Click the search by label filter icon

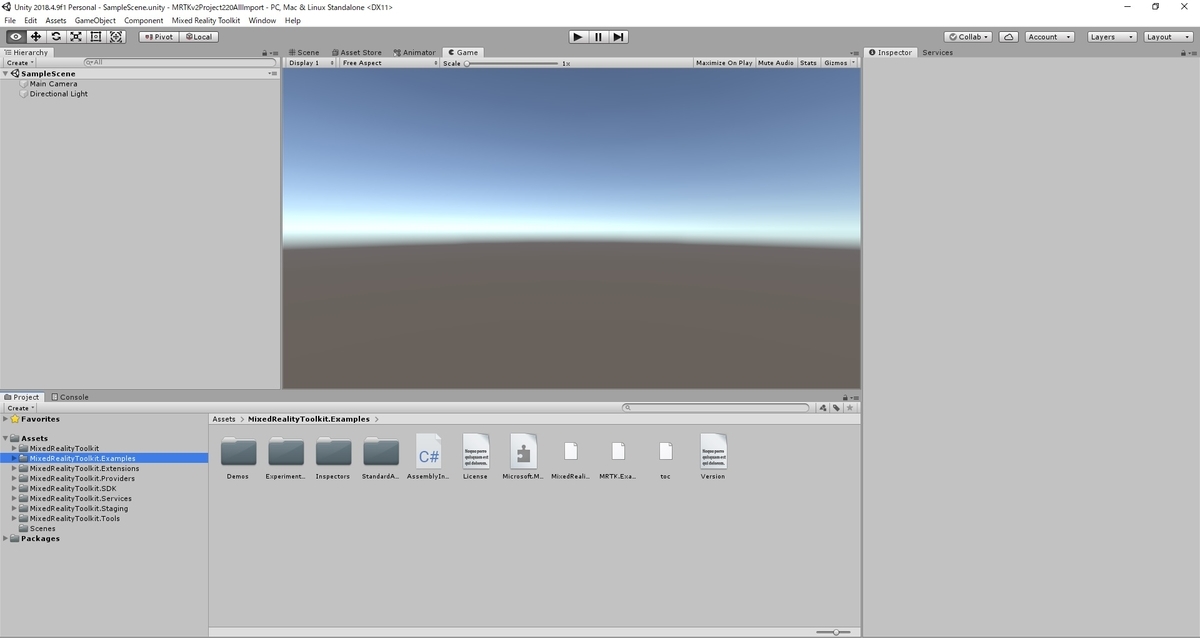tap(836, 408)
